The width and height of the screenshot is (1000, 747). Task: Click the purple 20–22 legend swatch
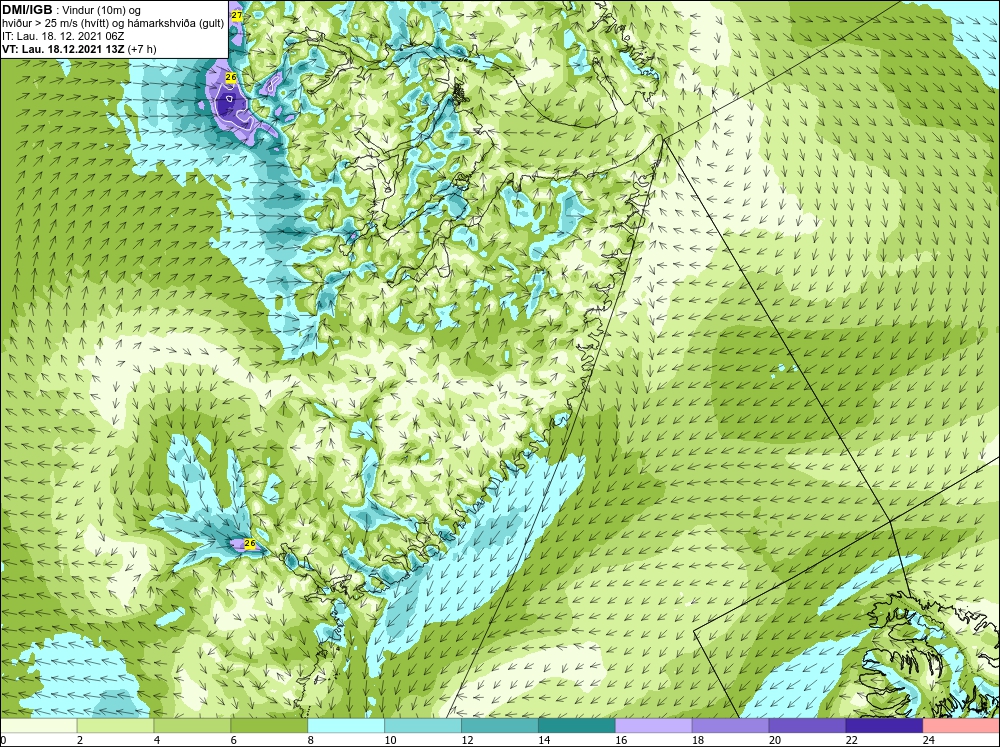pos(807,726)
